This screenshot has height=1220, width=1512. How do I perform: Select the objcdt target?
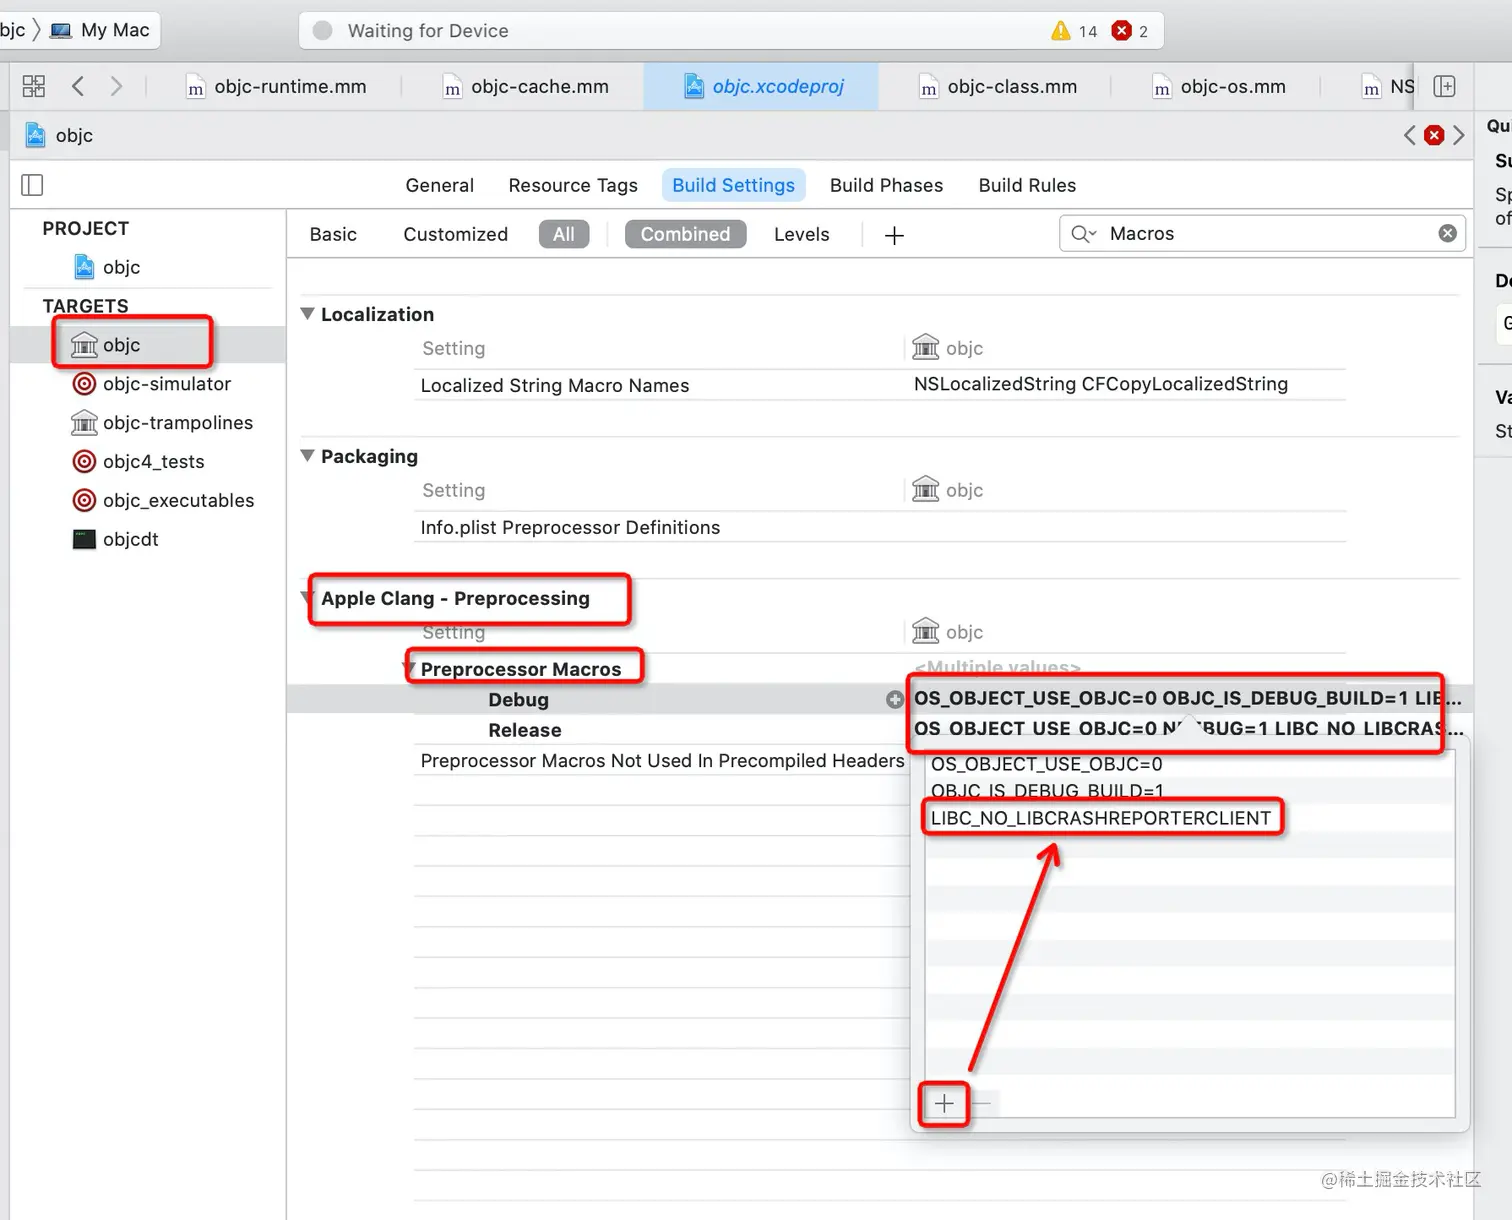pos(116,539)
